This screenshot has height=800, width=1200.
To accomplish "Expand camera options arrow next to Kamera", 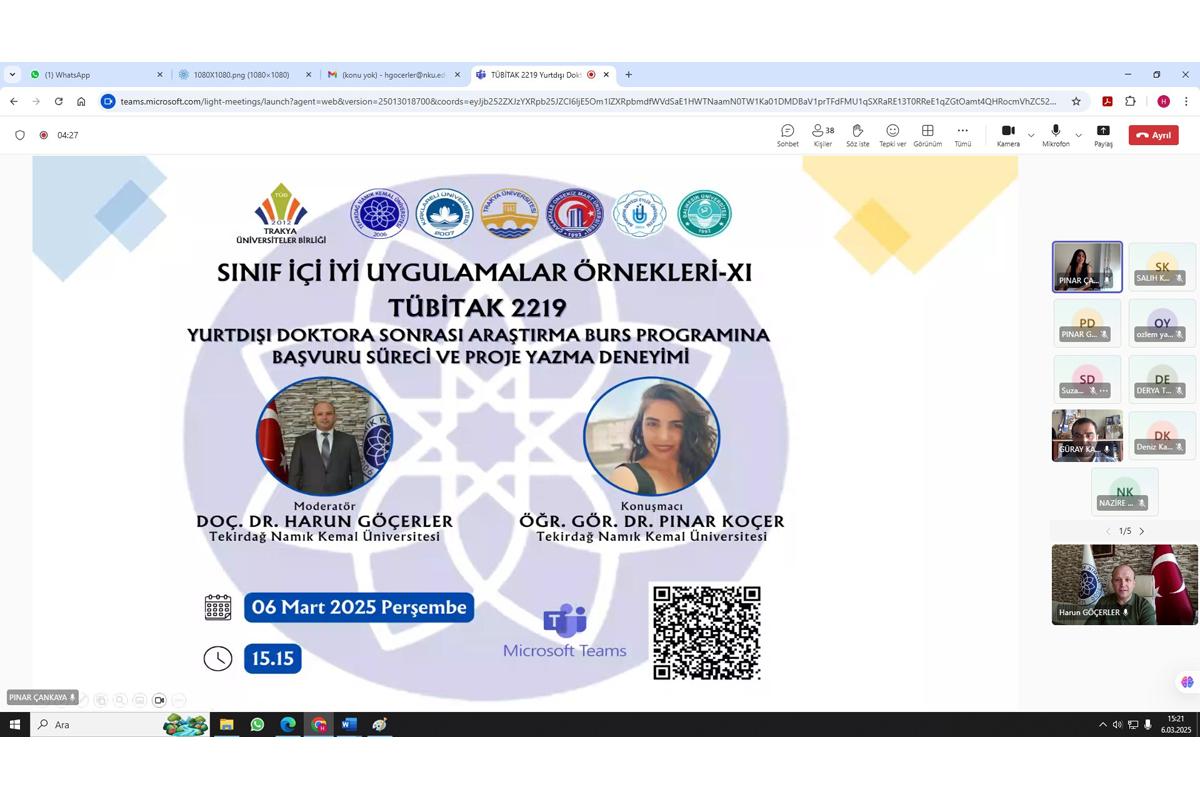I will click(1031, 135).
